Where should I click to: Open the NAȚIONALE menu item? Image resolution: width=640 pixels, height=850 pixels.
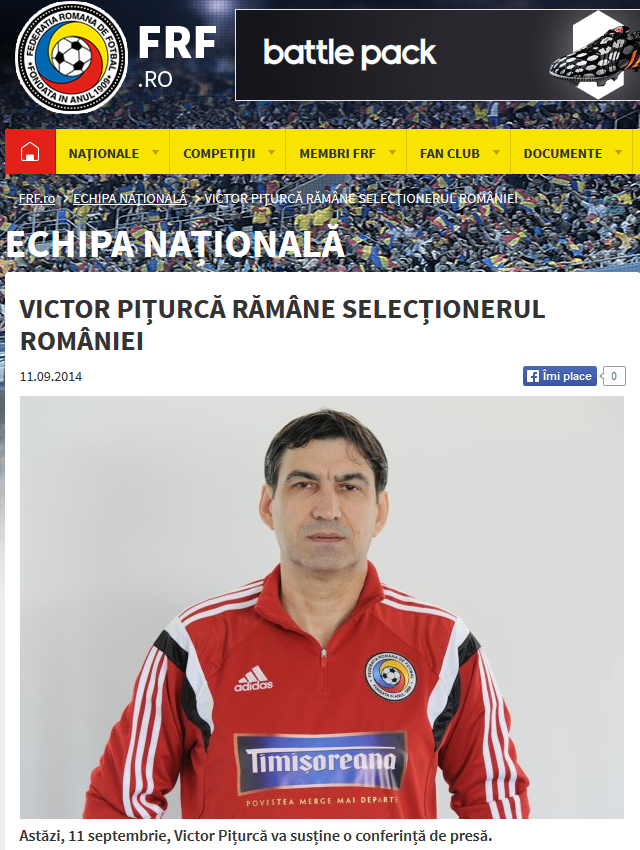104,153
